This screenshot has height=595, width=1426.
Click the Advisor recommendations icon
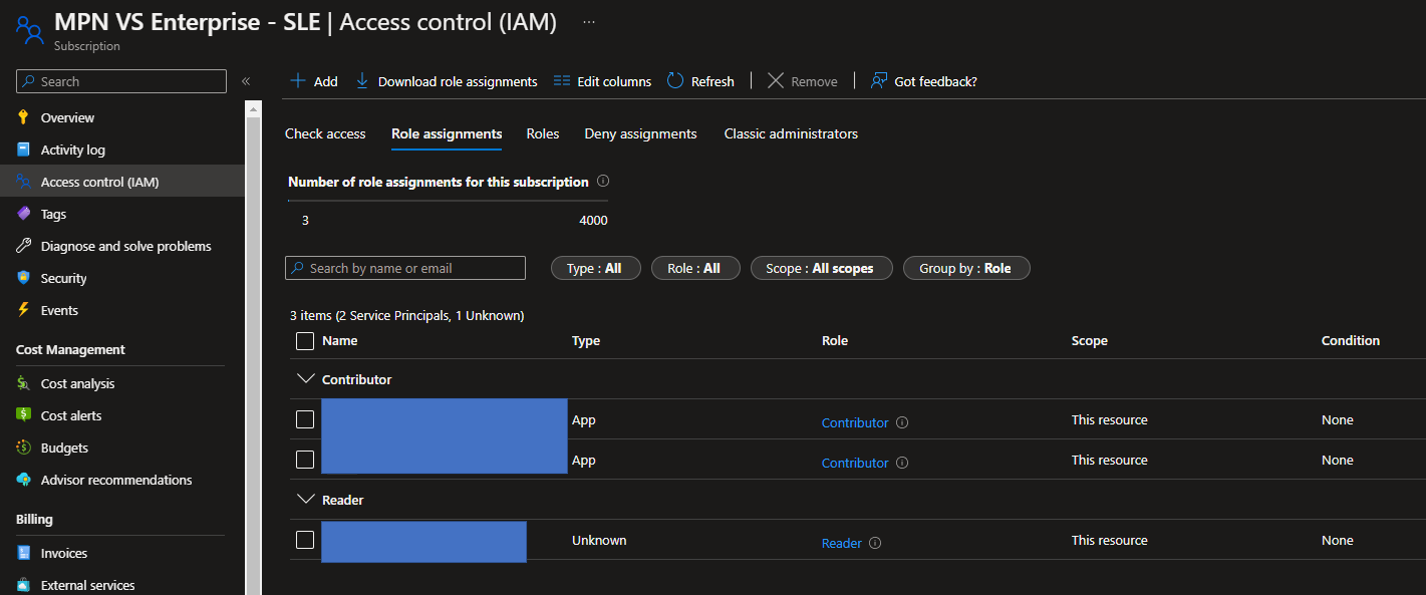(24, 480)
